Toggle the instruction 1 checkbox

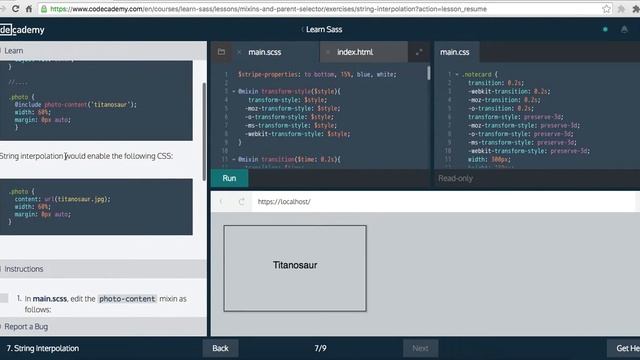4,298
